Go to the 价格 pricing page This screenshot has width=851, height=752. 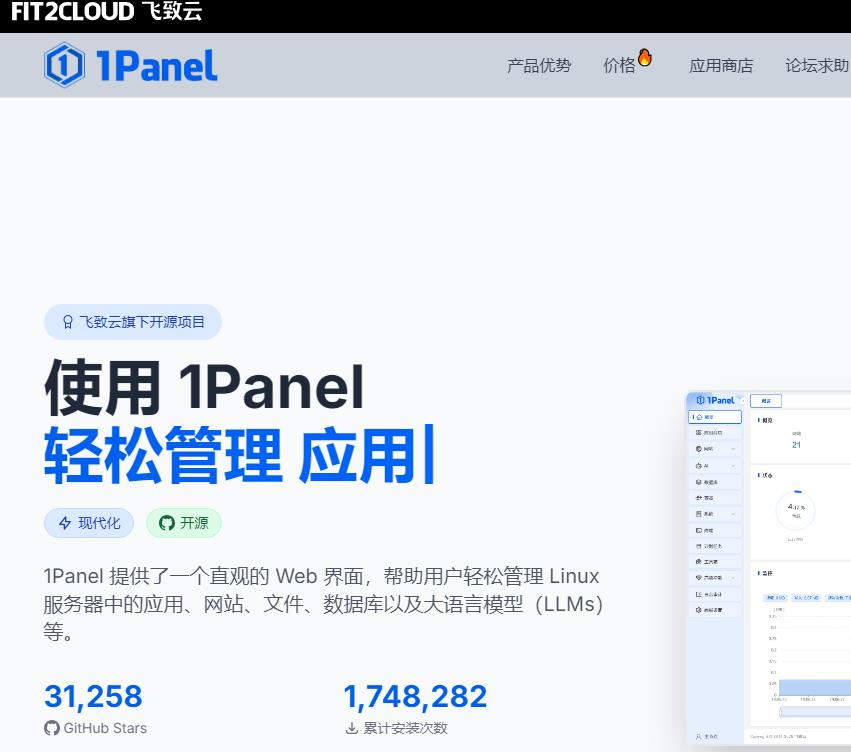tap(619, 66)
